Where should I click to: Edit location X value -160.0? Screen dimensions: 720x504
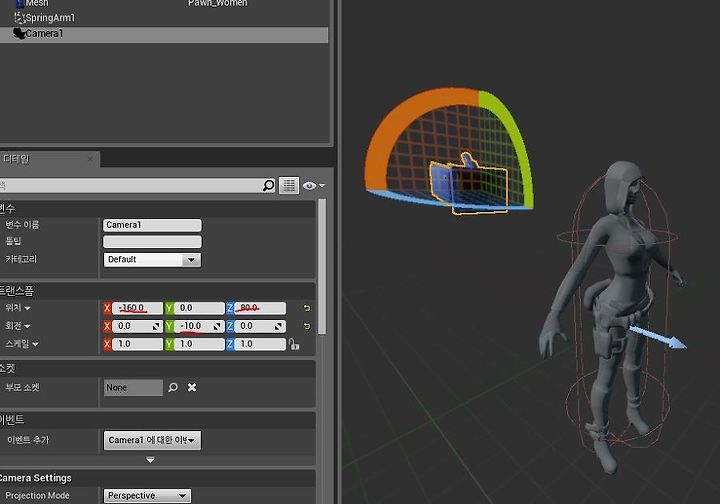[x=137, y=308]
